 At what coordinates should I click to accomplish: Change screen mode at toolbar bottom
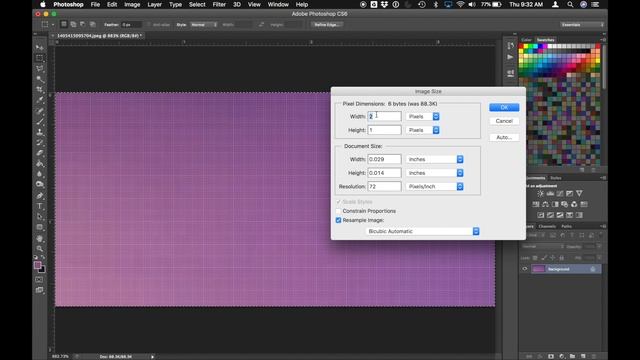(39, 290)
